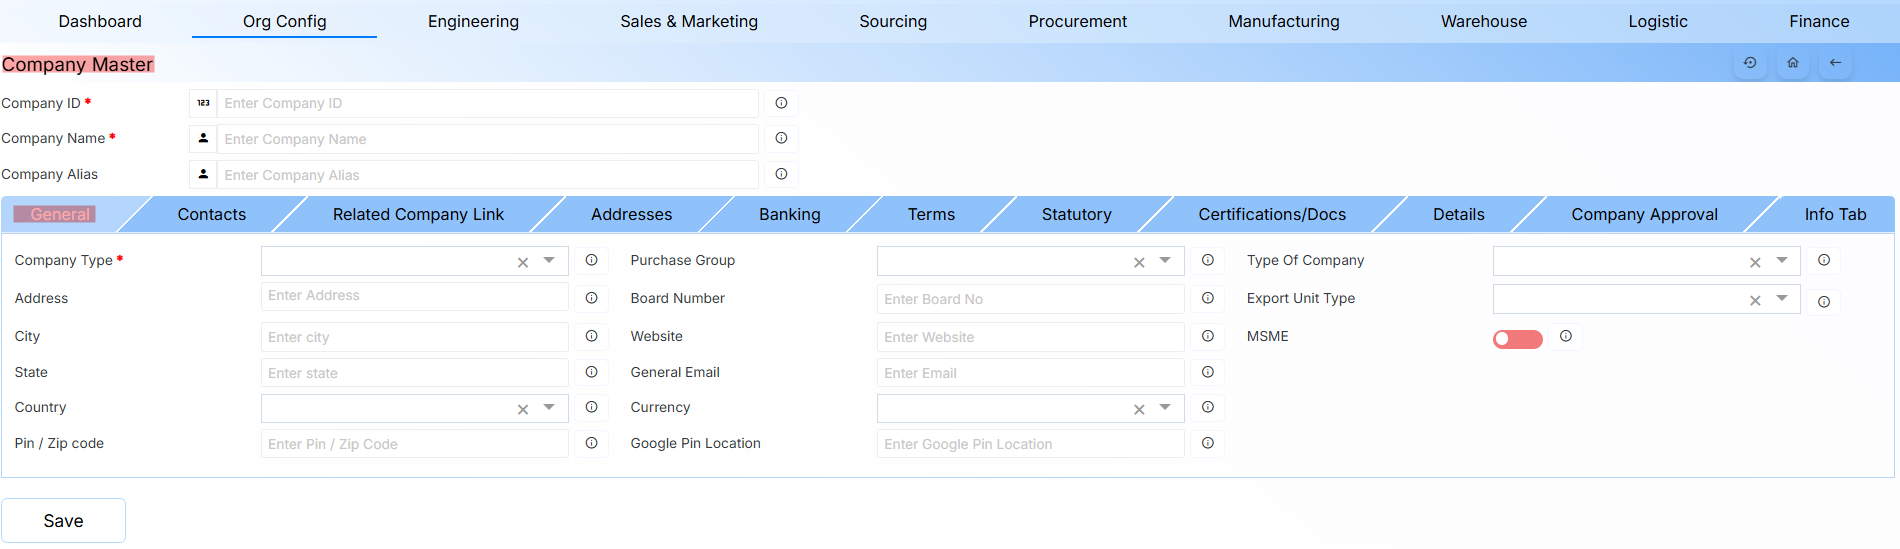Toggle the MSME switch
The width and height of the screenshot is (1900, 549).
tap(1517, 339)
